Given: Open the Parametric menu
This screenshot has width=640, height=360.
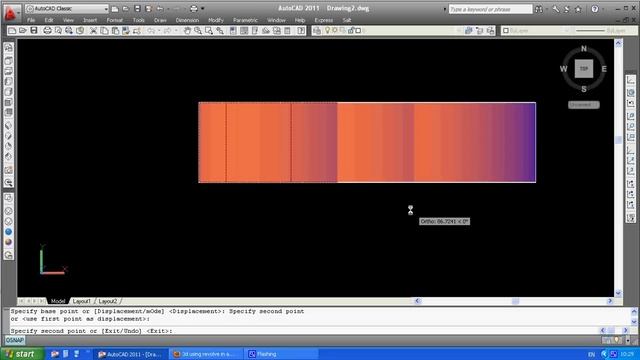Looking at the screenshot, I should (245, 20).
